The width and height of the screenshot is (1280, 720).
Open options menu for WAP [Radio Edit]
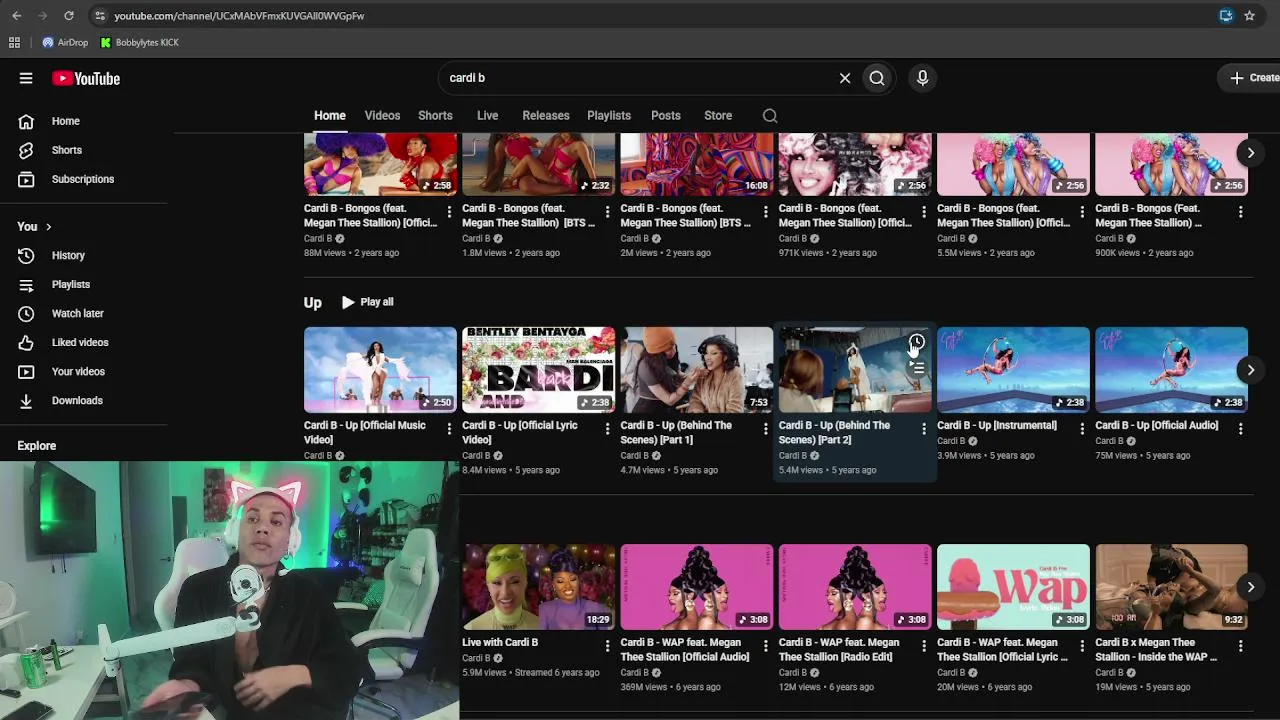923,646
